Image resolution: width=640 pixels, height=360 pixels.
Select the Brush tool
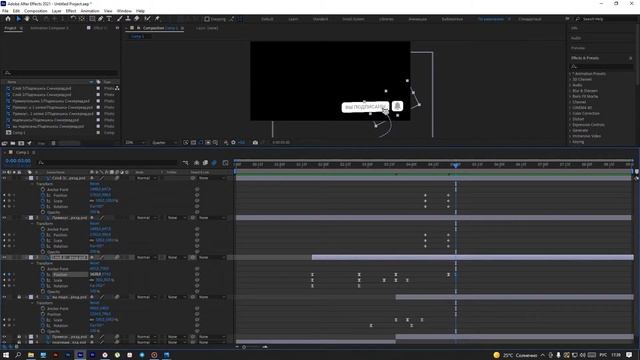(x=120, y=19)
